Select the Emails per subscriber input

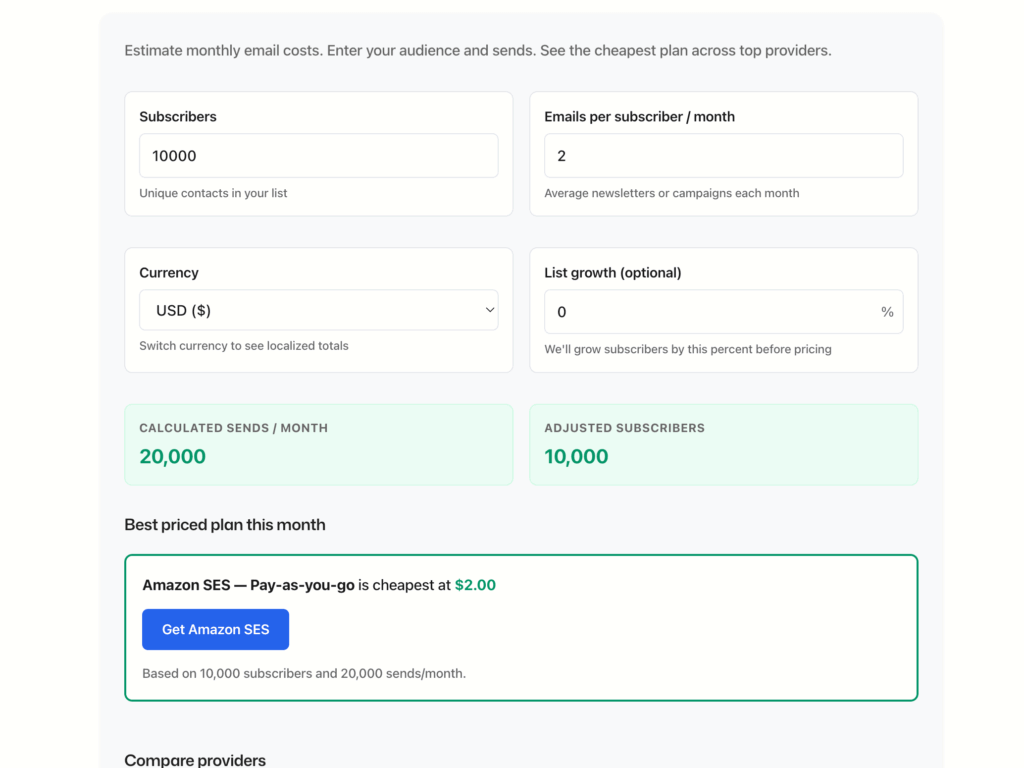tap(723, 155)
